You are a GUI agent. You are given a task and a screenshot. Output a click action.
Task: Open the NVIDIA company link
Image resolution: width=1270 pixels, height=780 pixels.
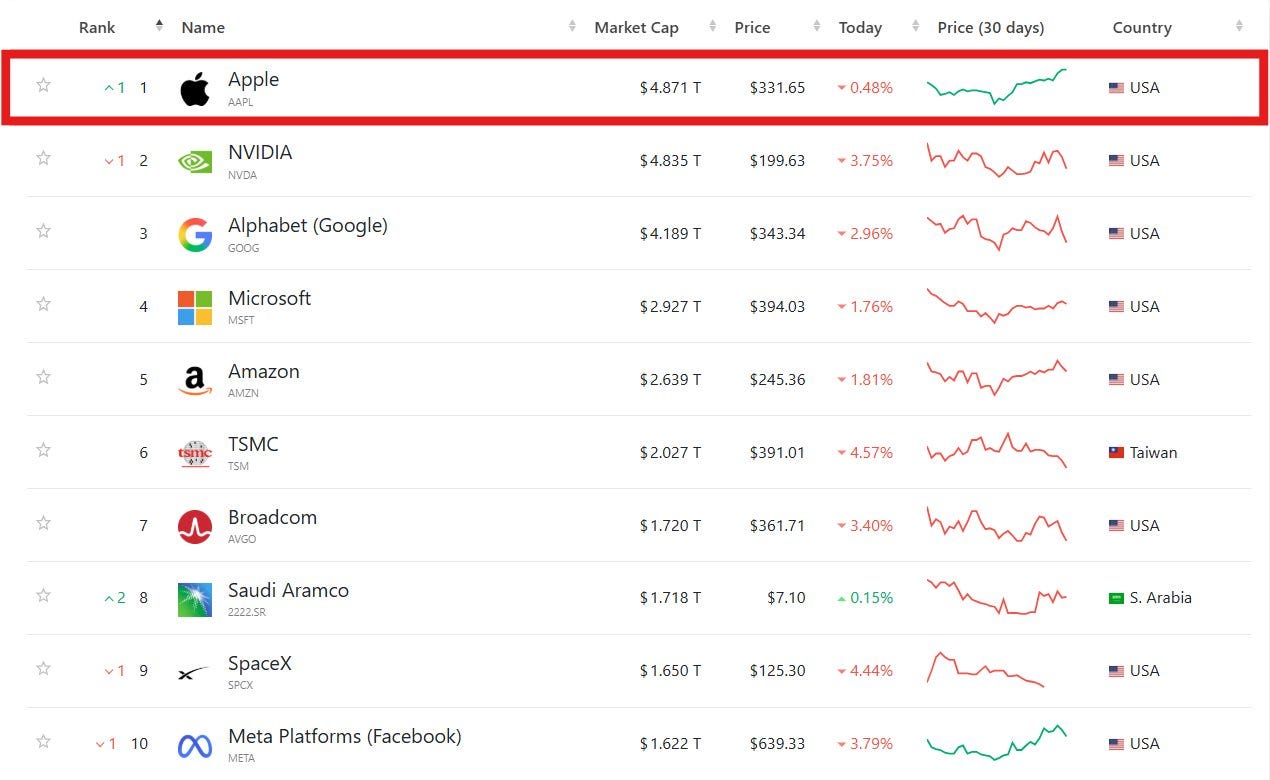tap(260, 153)
